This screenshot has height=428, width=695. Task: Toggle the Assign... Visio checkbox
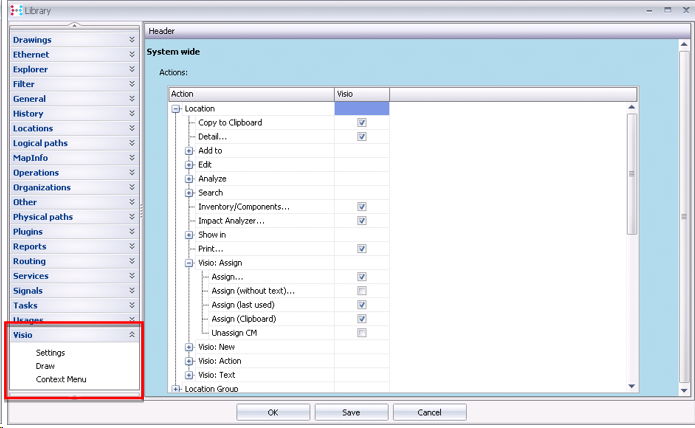362,277
